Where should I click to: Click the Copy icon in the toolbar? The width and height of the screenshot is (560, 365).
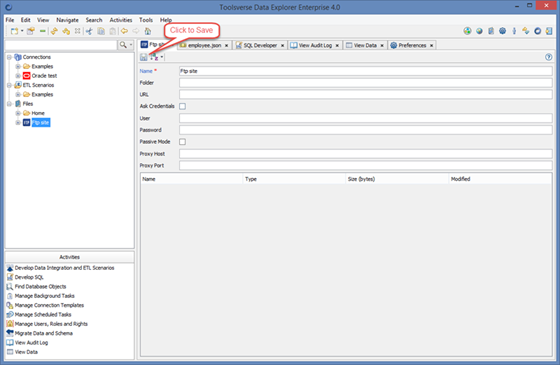101,31
